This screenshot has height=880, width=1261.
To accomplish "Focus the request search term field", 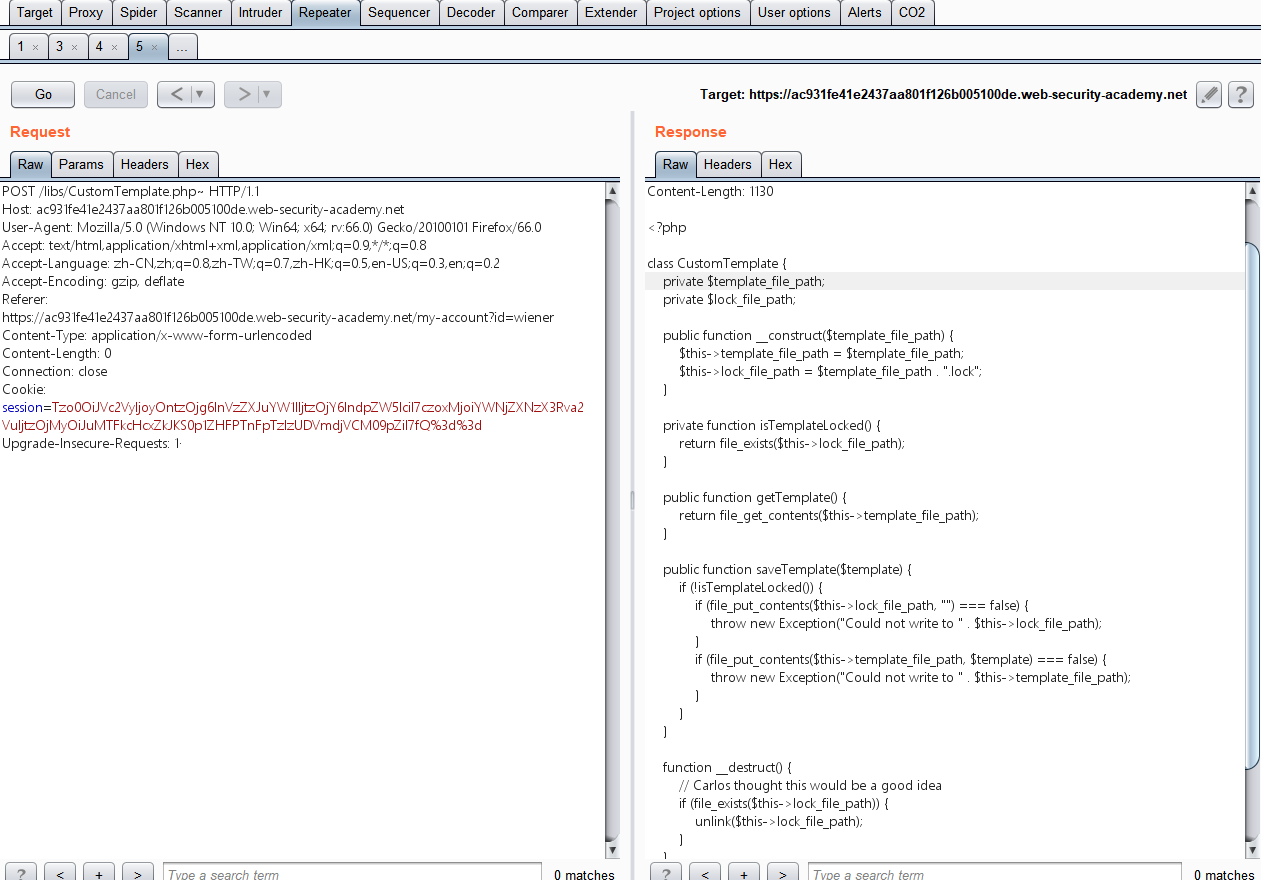I will coord(352,874).
